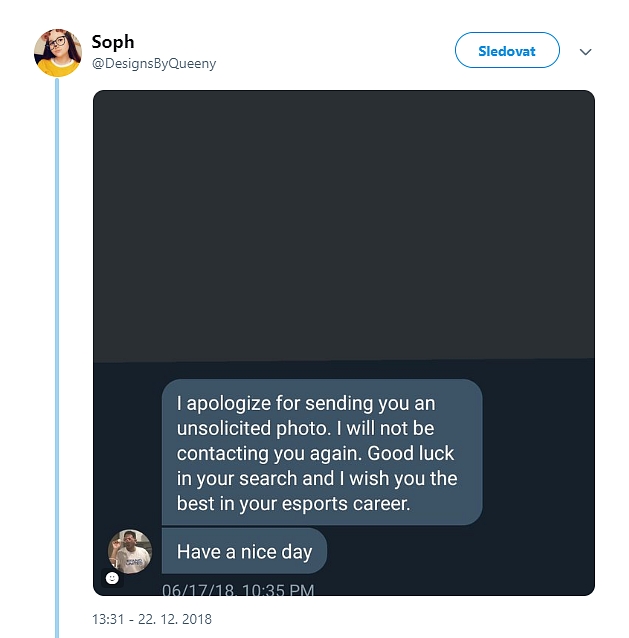Click the Soph display name

point(112,42)
